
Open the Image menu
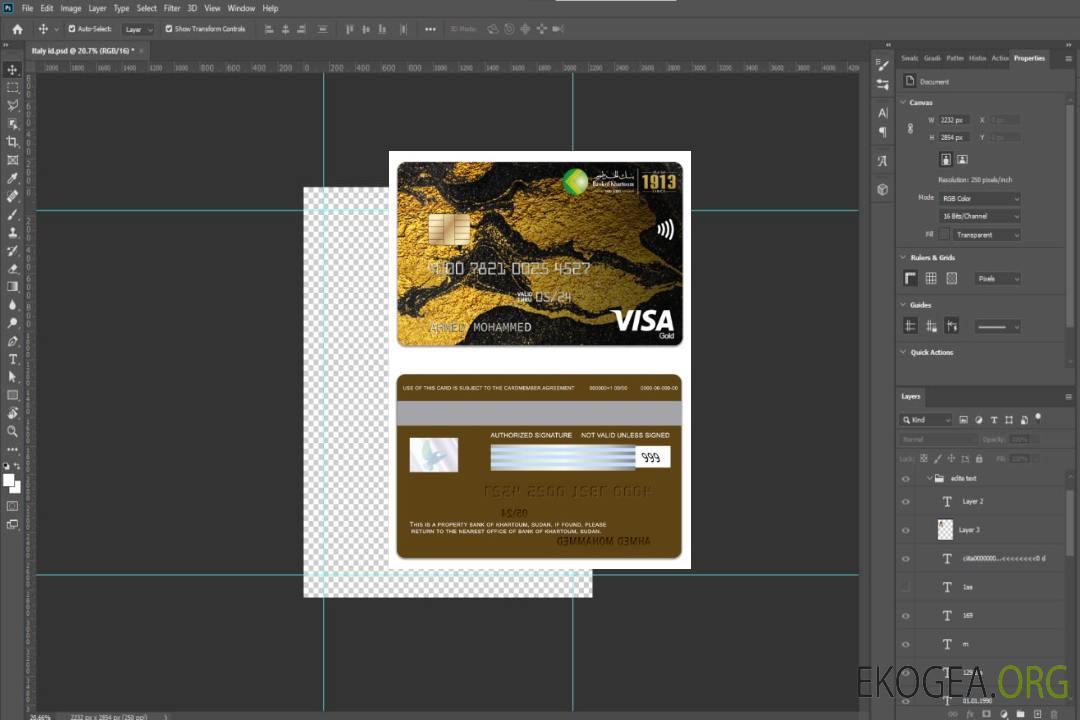(70, 8)
